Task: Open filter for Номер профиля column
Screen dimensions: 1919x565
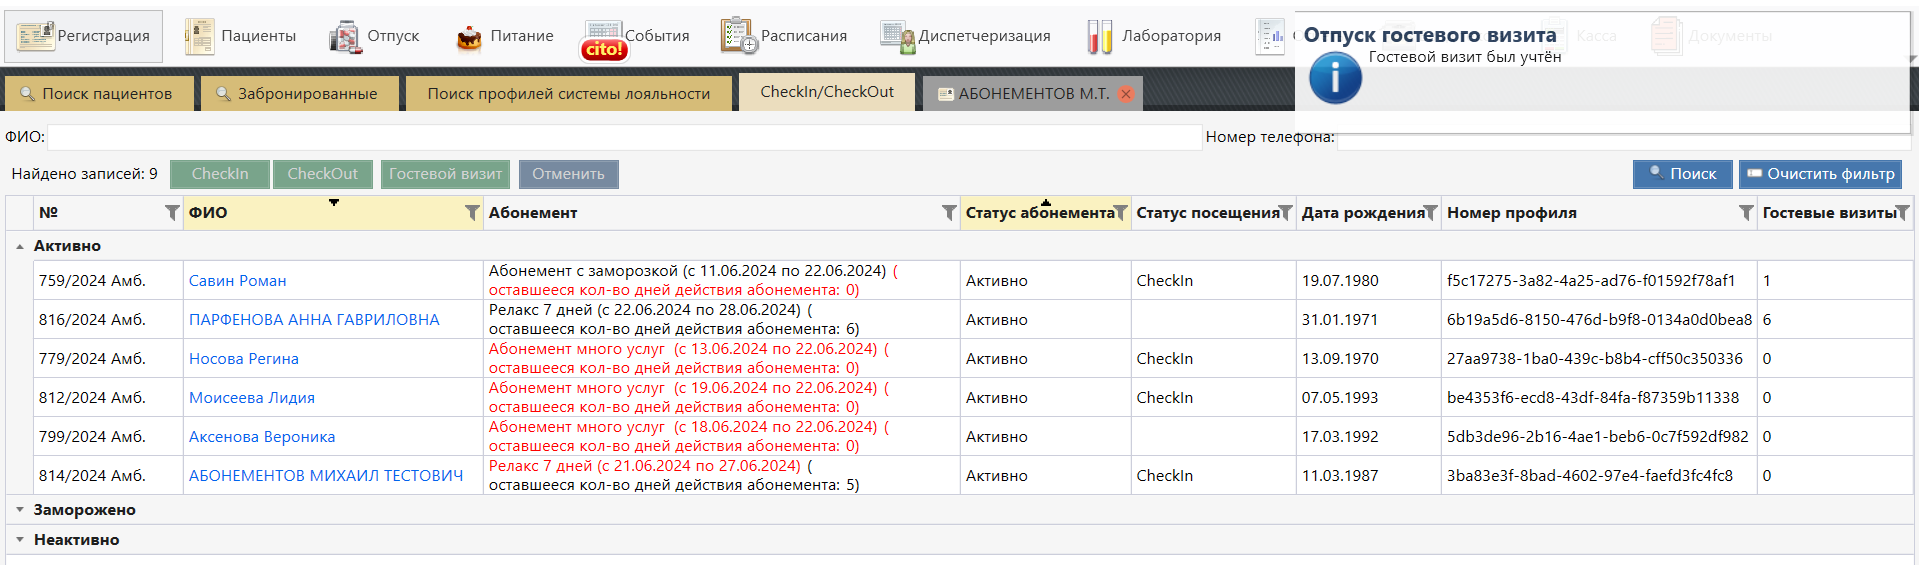Action: [x=1745, y=213]
